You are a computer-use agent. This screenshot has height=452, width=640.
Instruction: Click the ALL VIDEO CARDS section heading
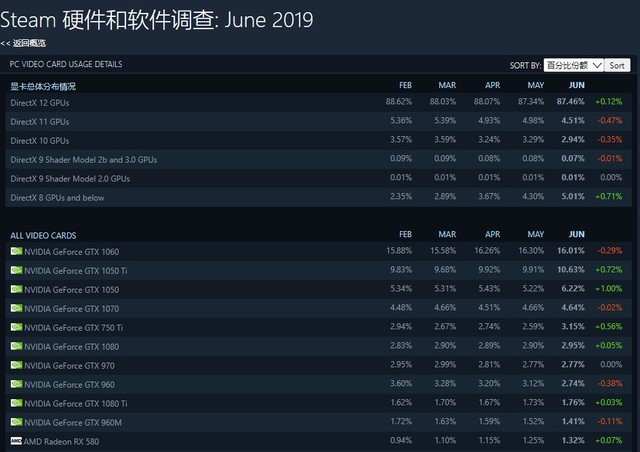coord(43,236)
